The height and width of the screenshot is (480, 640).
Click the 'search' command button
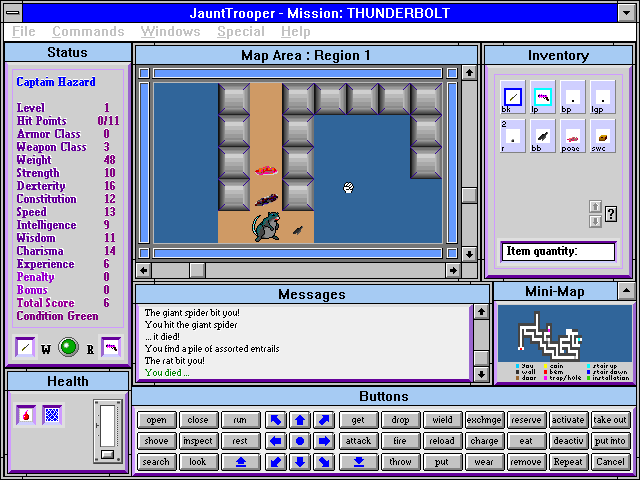click(157, 462)
